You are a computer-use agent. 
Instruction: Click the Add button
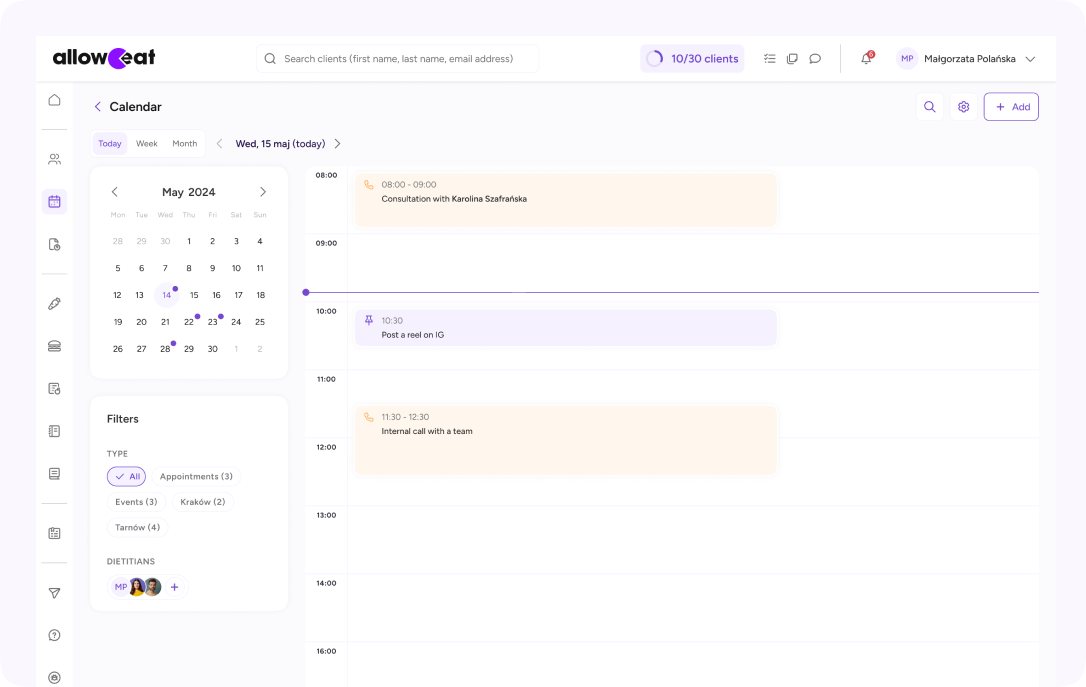point(1011,107)
